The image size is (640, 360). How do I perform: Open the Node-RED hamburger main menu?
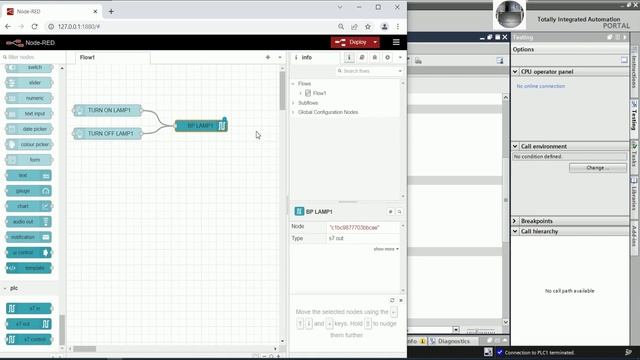pos(396,42)
